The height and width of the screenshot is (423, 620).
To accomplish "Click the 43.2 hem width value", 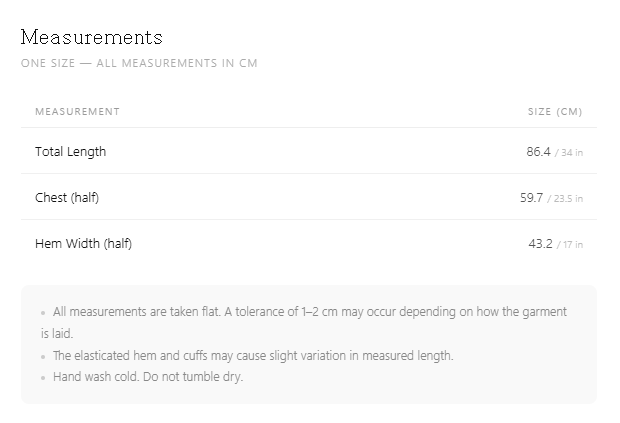I will 541,244.
